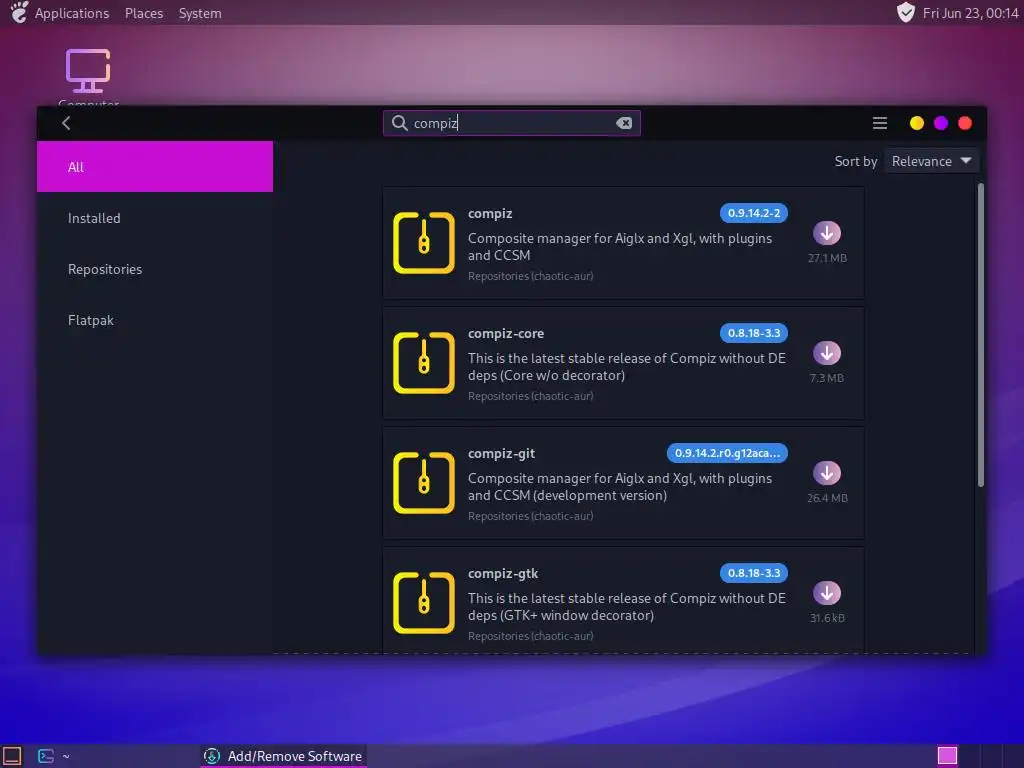The height and width of the screenshot is (768, 1024).
Task: Click the compiz package title
Action: [x=490, y=214]
